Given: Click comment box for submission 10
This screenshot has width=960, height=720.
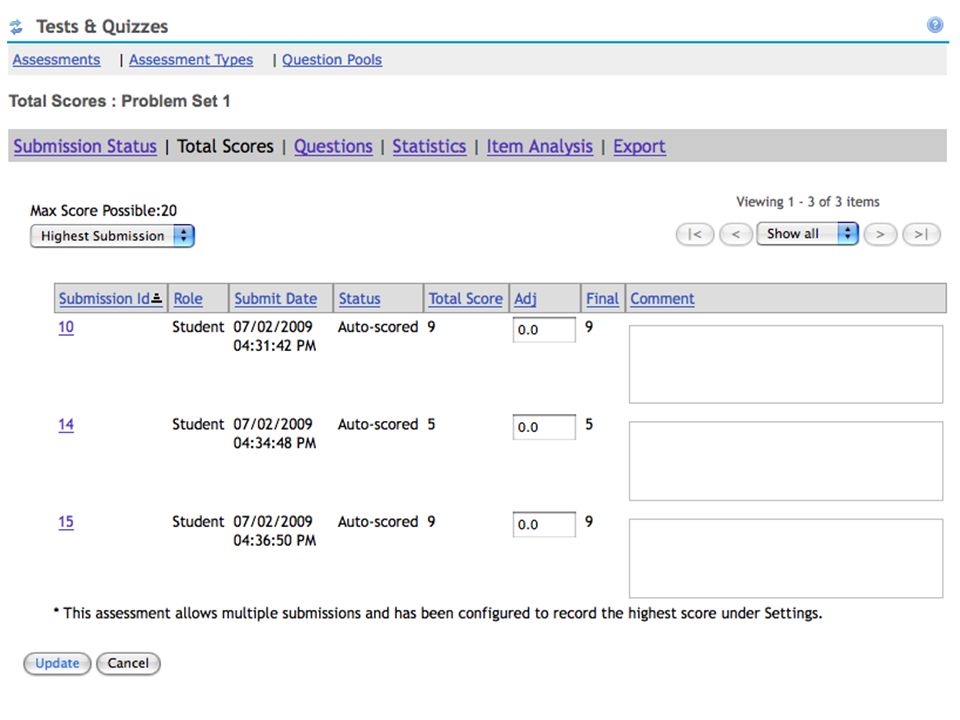Looking at the screenshot, I should click(x=786, y=364).
